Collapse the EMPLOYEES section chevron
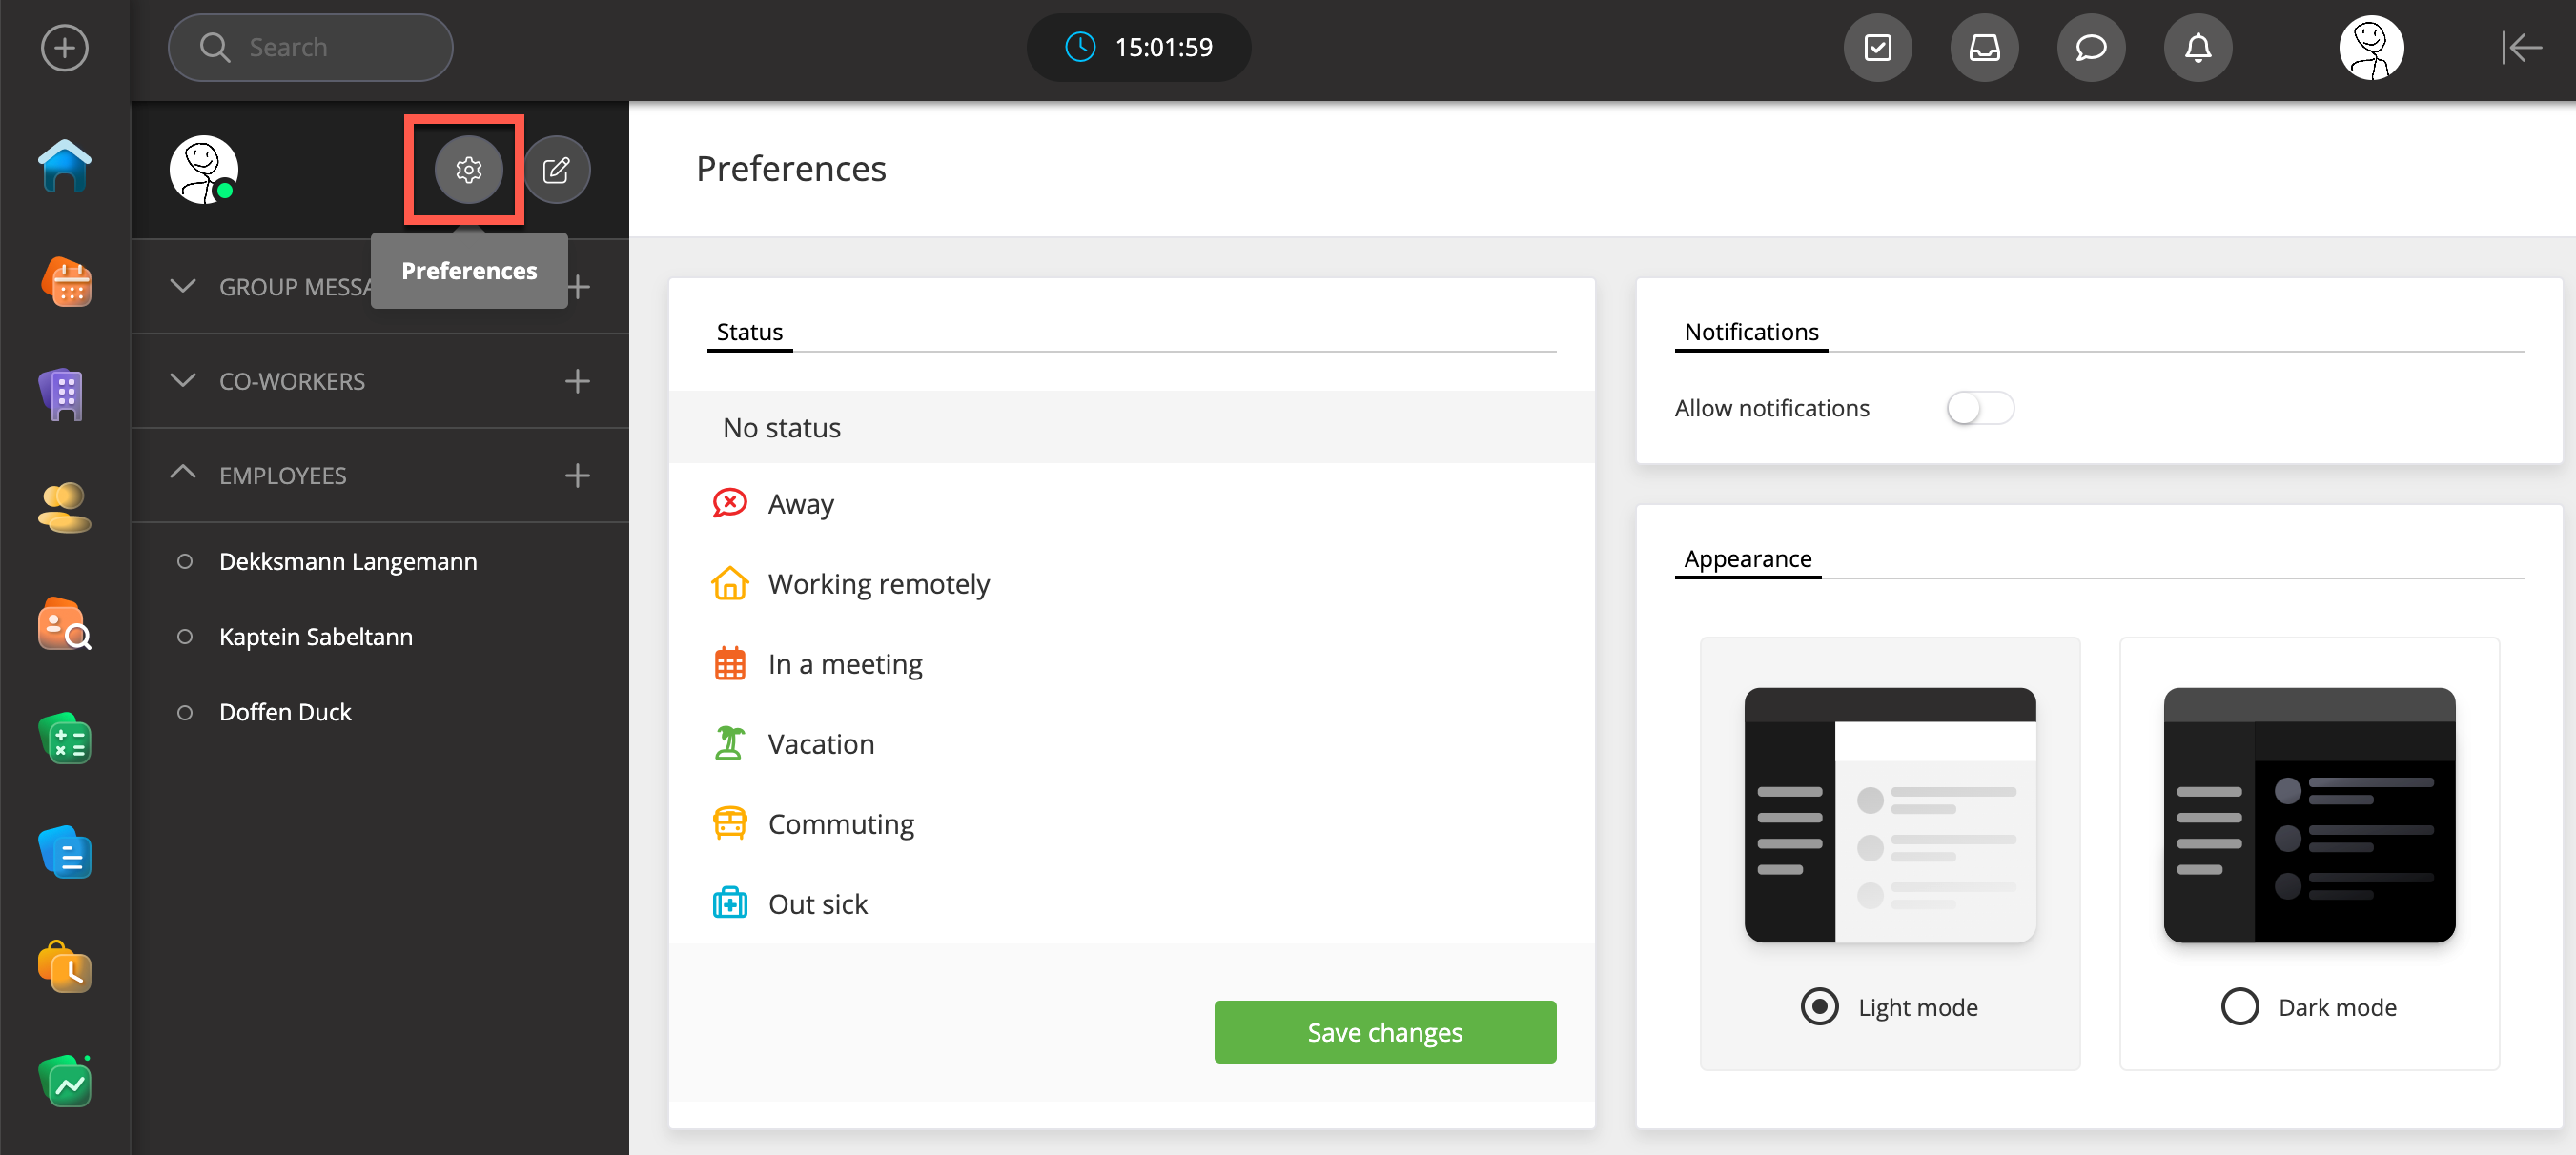The width and height of the screenshot is (2576, 1155). point(183,474)
